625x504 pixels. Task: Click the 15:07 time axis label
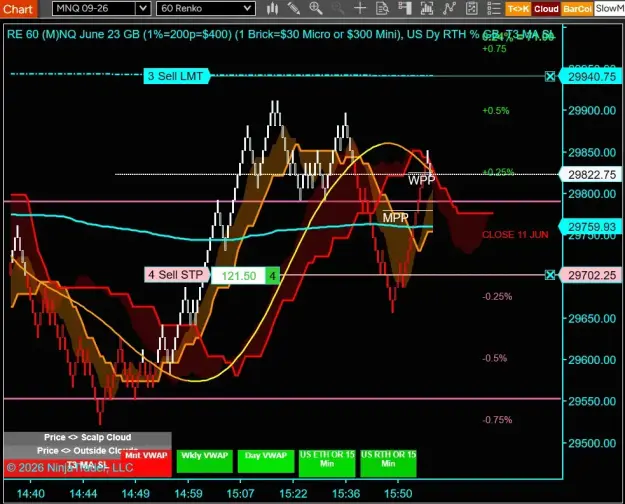pyautogui.click(x=240, y=494)
